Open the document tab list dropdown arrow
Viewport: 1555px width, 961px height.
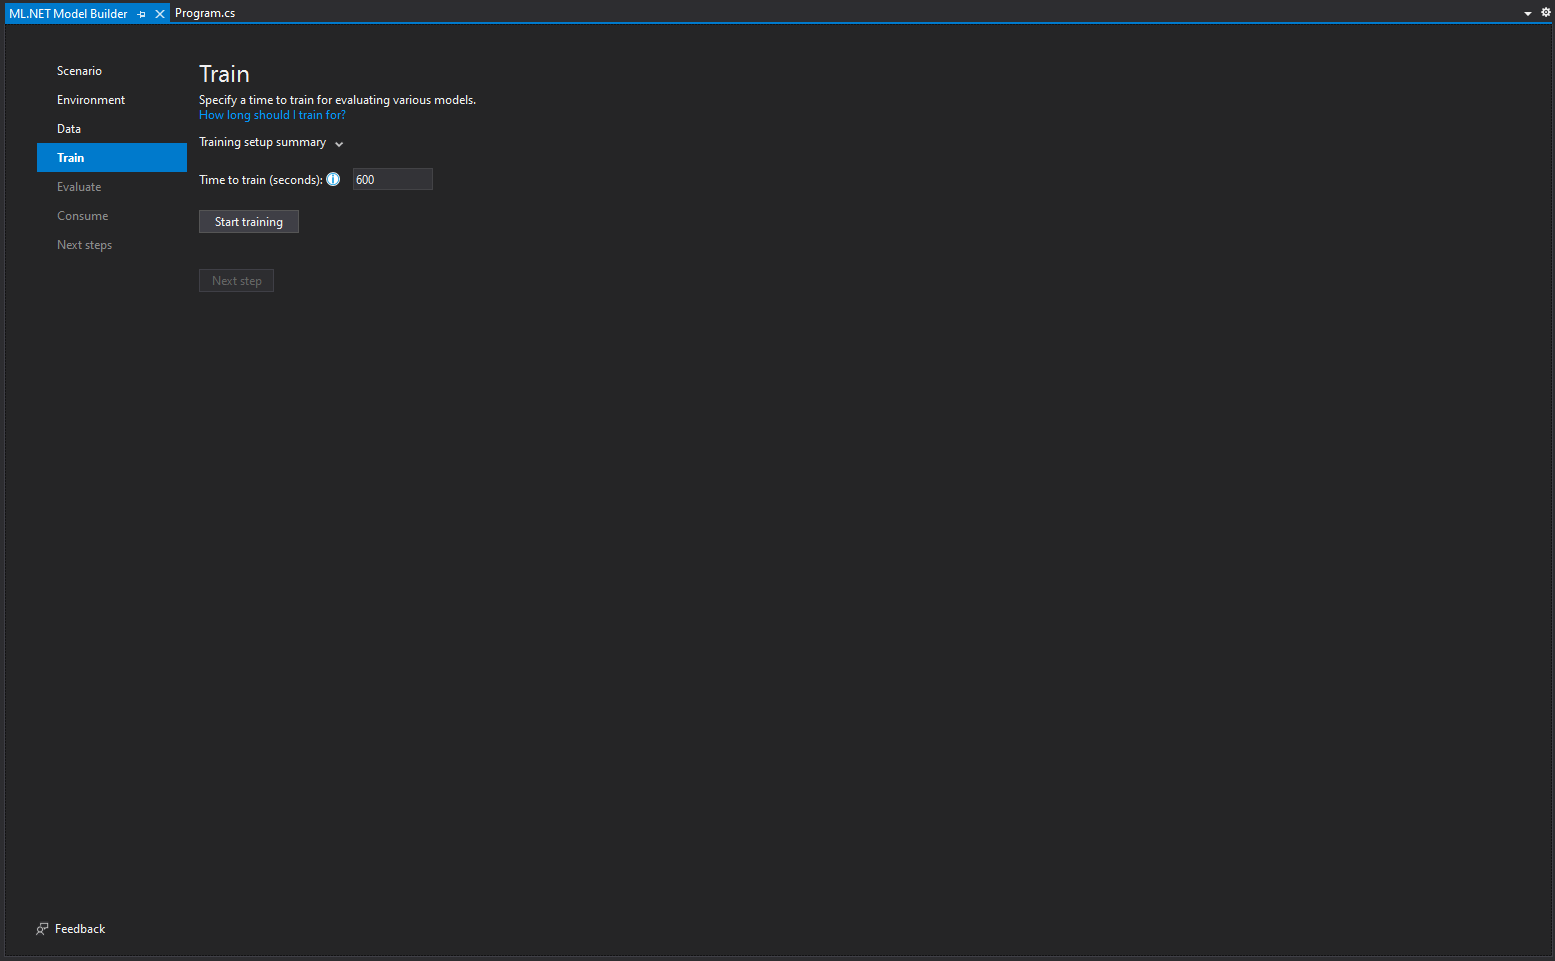pyautogui.click(x=1527, y=14)
